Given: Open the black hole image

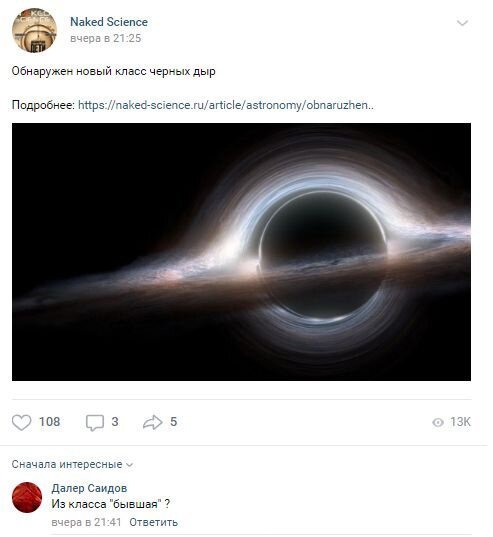Looking at the screenshot, I should (x=241, y=252).
